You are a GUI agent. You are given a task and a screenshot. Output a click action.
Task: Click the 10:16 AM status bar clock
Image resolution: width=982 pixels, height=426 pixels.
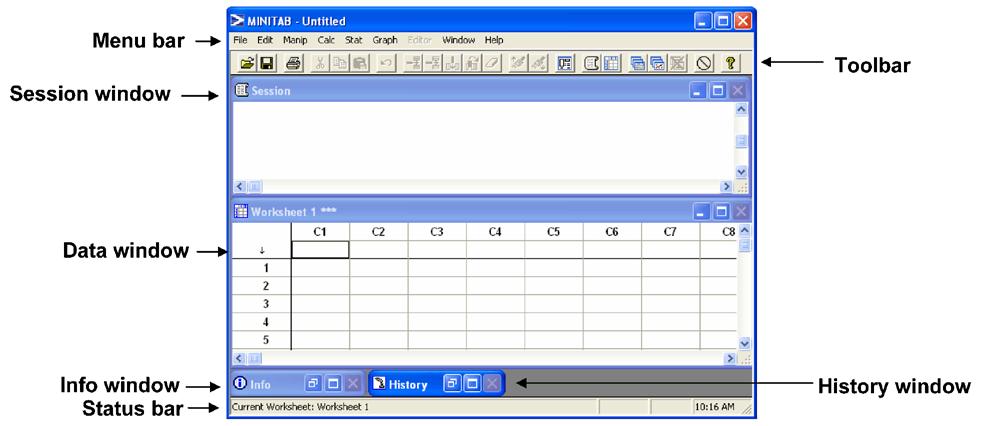(715, 407)
